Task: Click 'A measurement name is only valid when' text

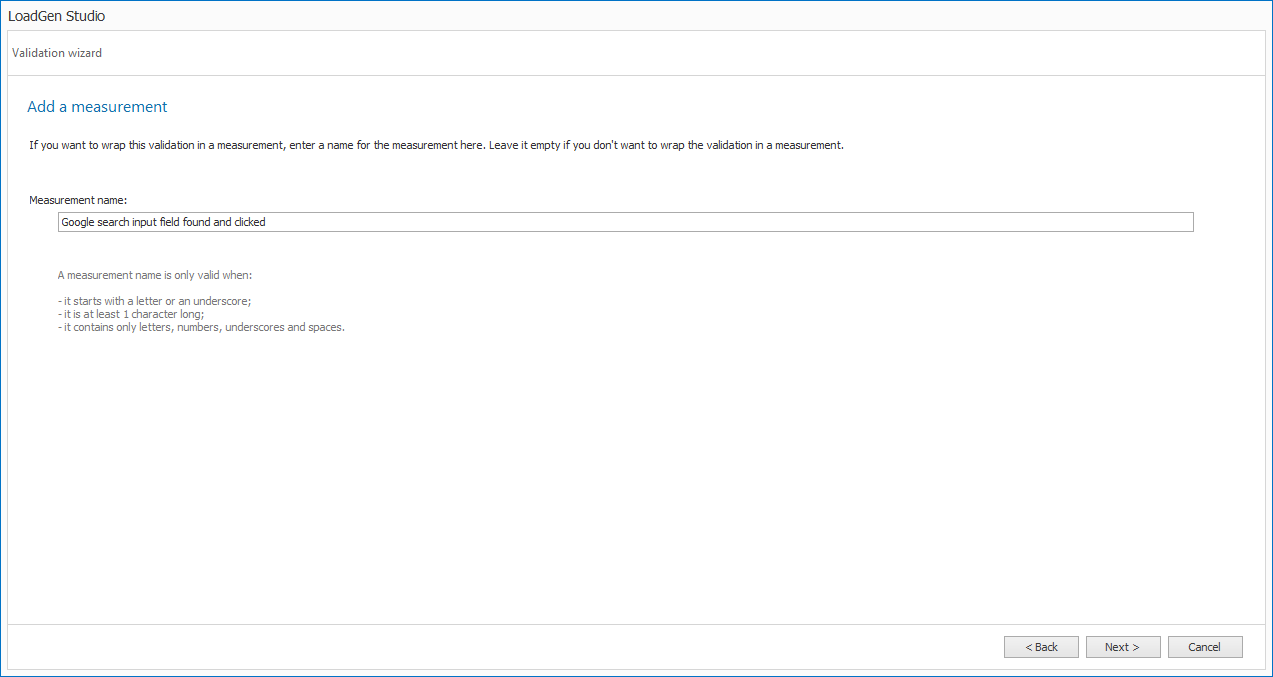Action: 155,275
